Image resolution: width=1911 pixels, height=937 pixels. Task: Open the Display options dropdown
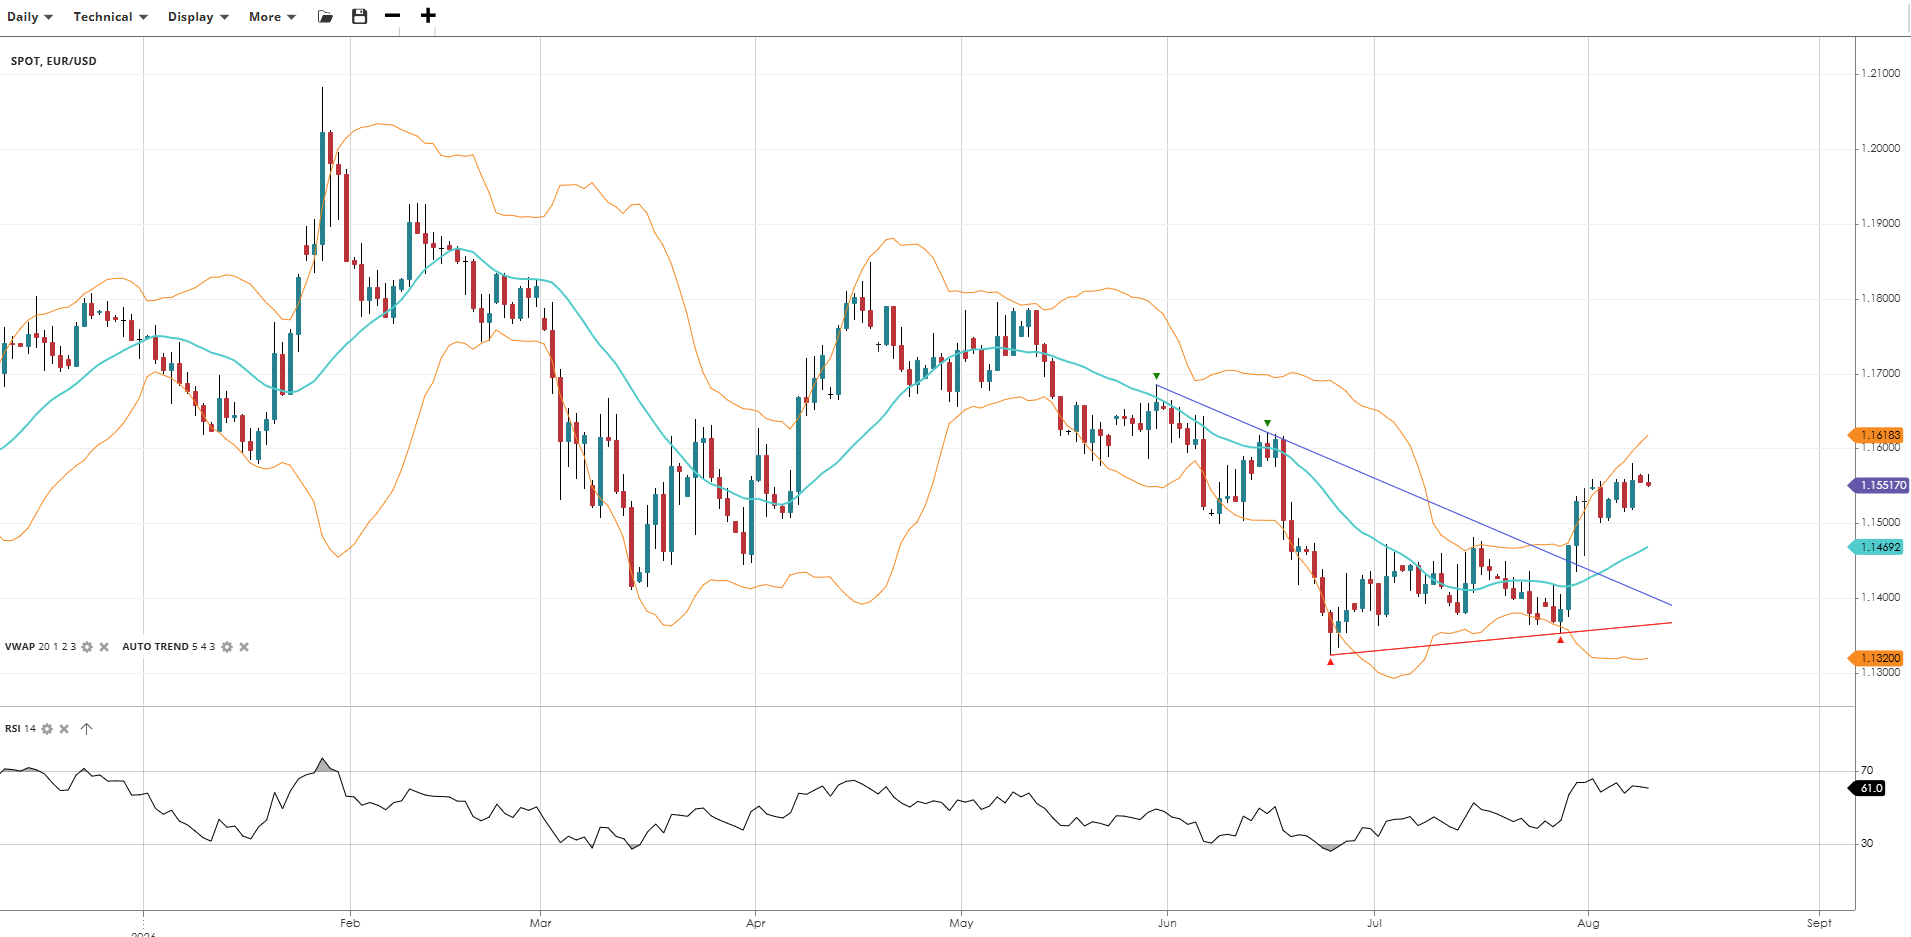coord(198,17)
